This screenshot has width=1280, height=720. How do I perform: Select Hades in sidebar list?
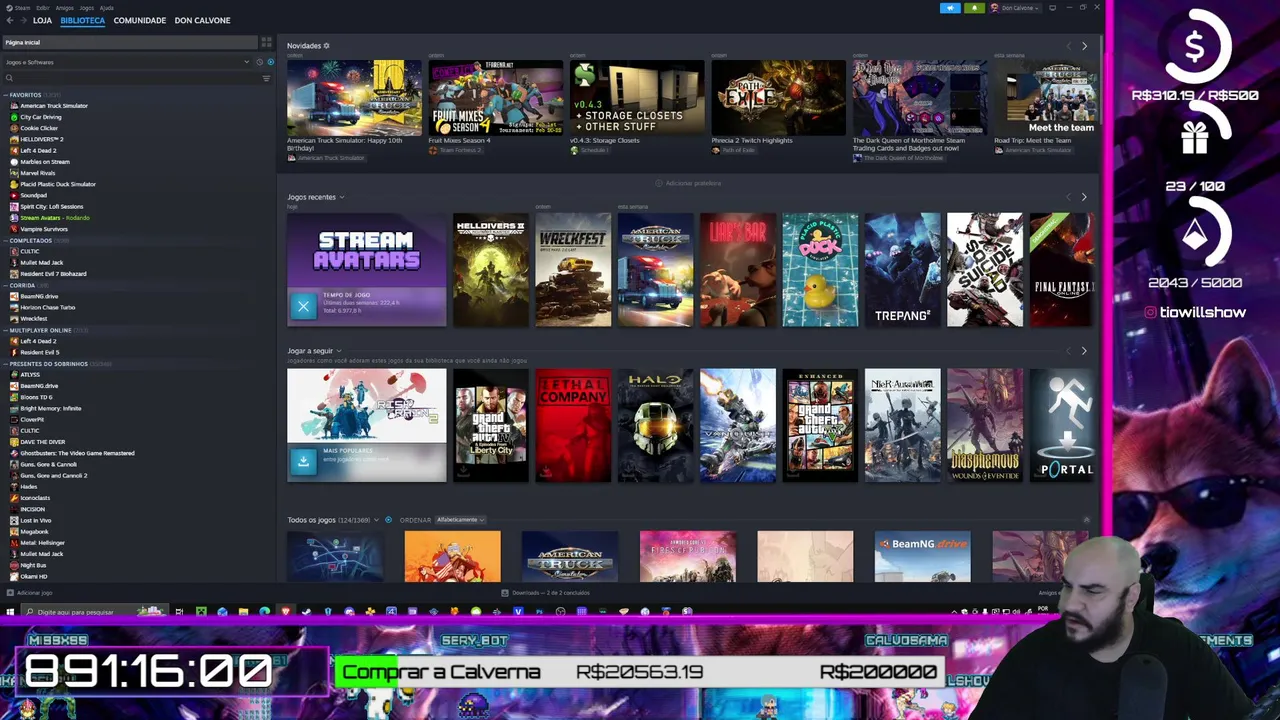coord(29,487)
